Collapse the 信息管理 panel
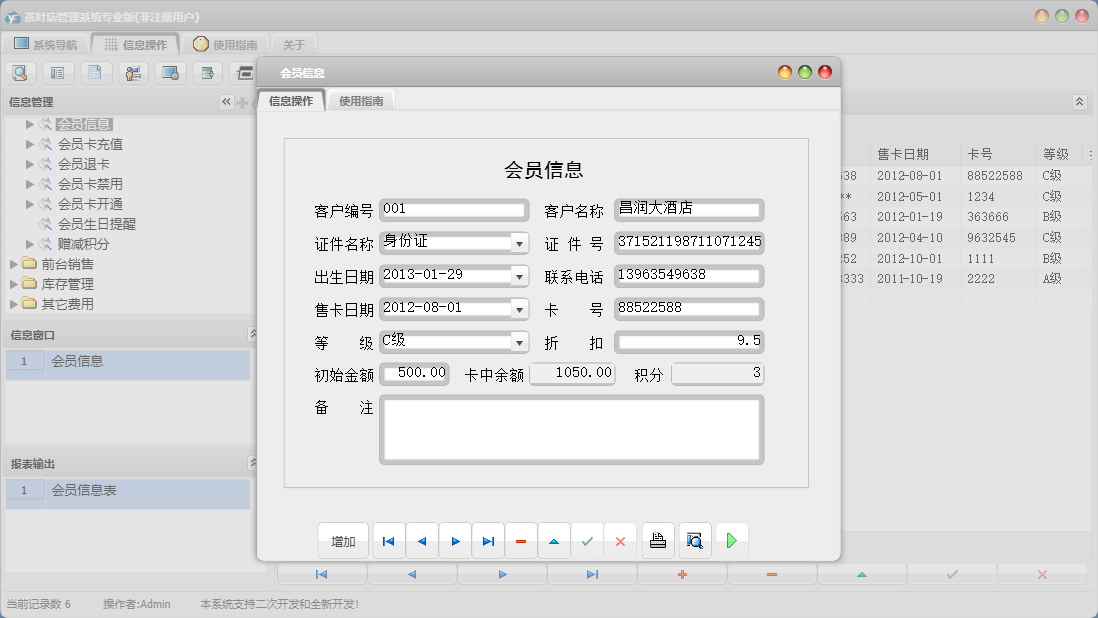Viewport: 1098px width, 618px height. [x=228, y=101]
